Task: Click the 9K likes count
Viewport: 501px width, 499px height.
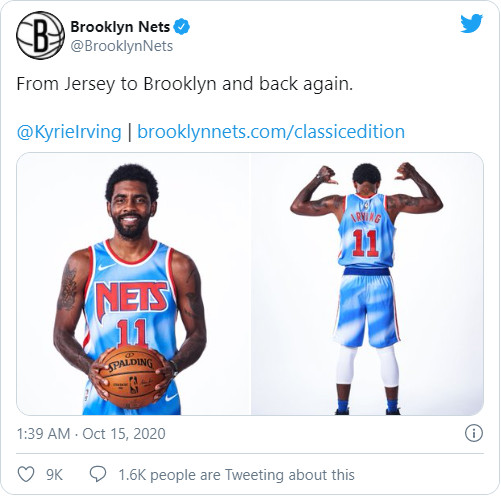Action: tap(54, 475)
